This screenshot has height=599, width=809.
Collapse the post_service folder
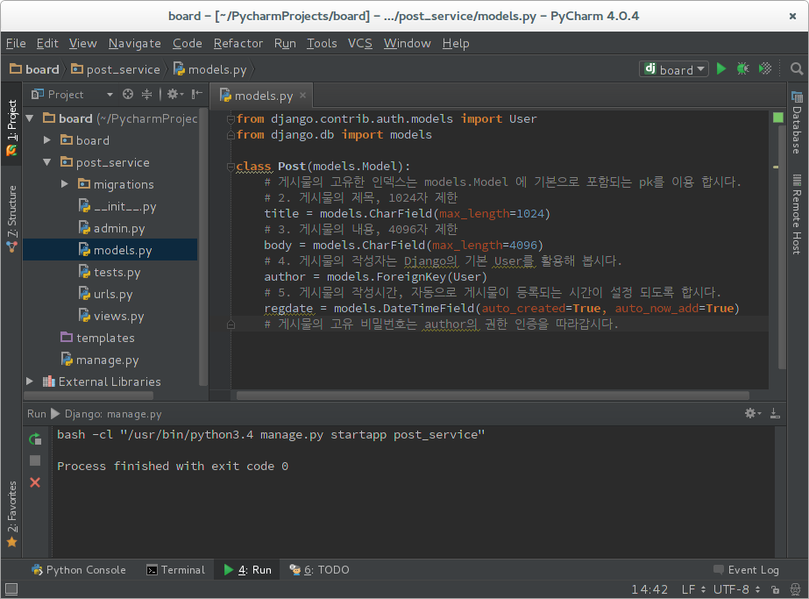[x=47, y=162]
